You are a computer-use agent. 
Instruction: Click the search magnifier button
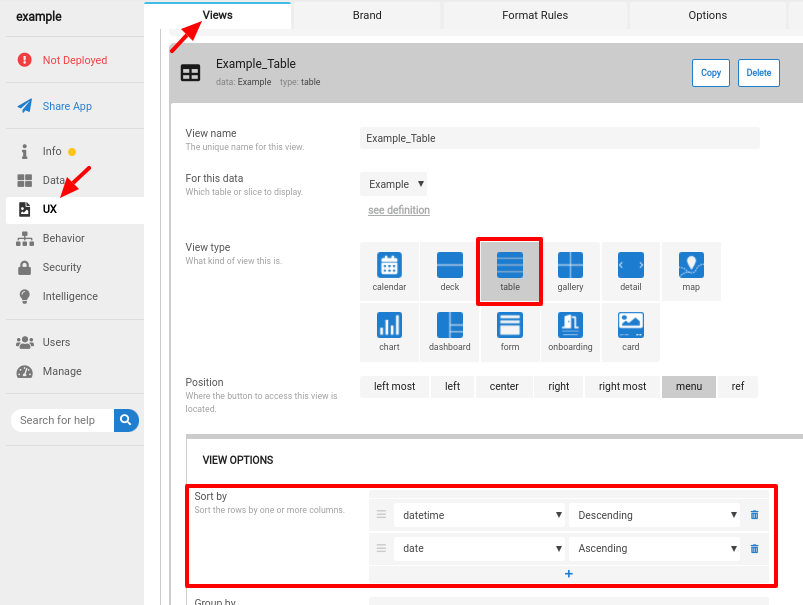(x=126, y=420)
